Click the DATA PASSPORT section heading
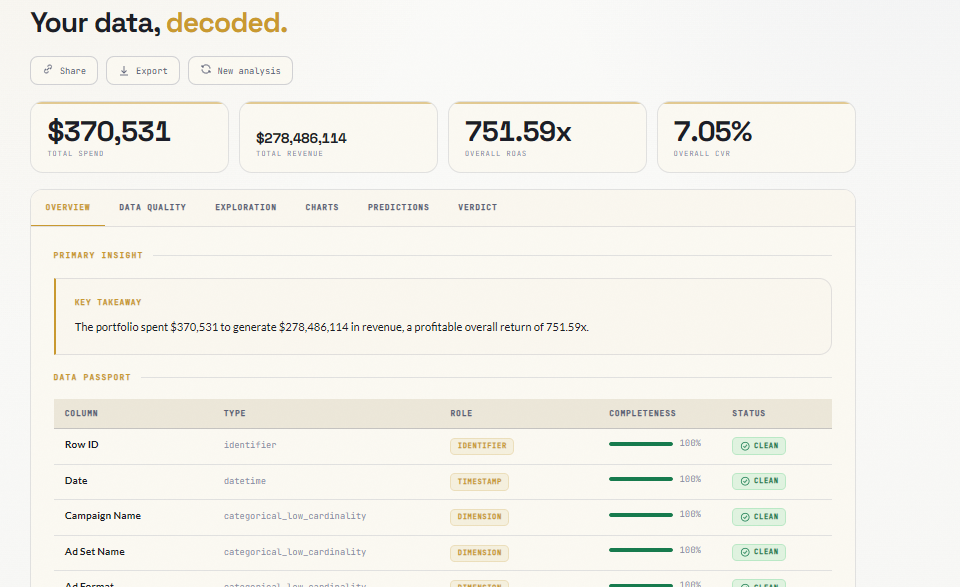The image size is (960, 587). (x=92, y=377)
